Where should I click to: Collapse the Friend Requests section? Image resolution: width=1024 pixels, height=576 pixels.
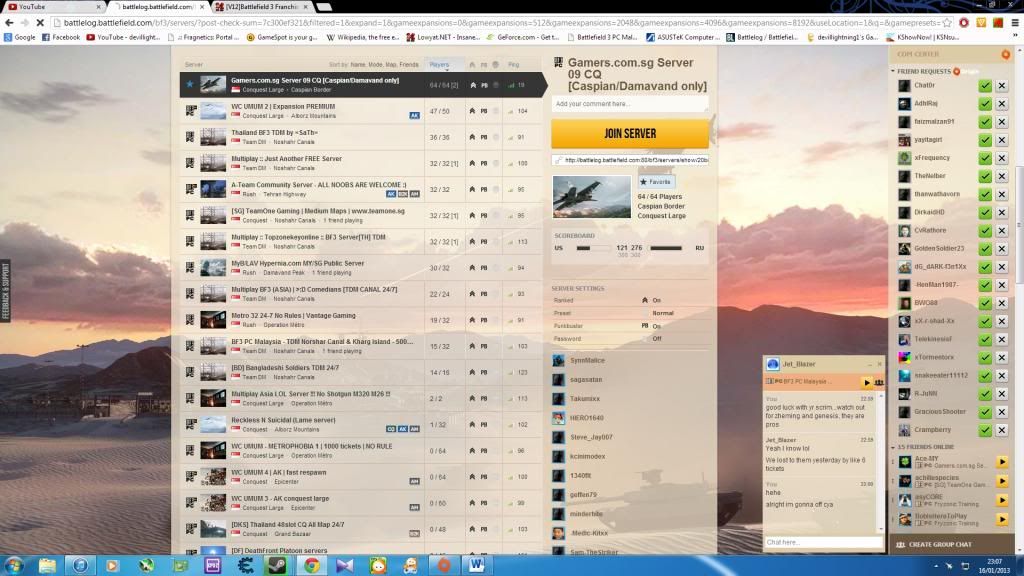click(x=893, y=71)
